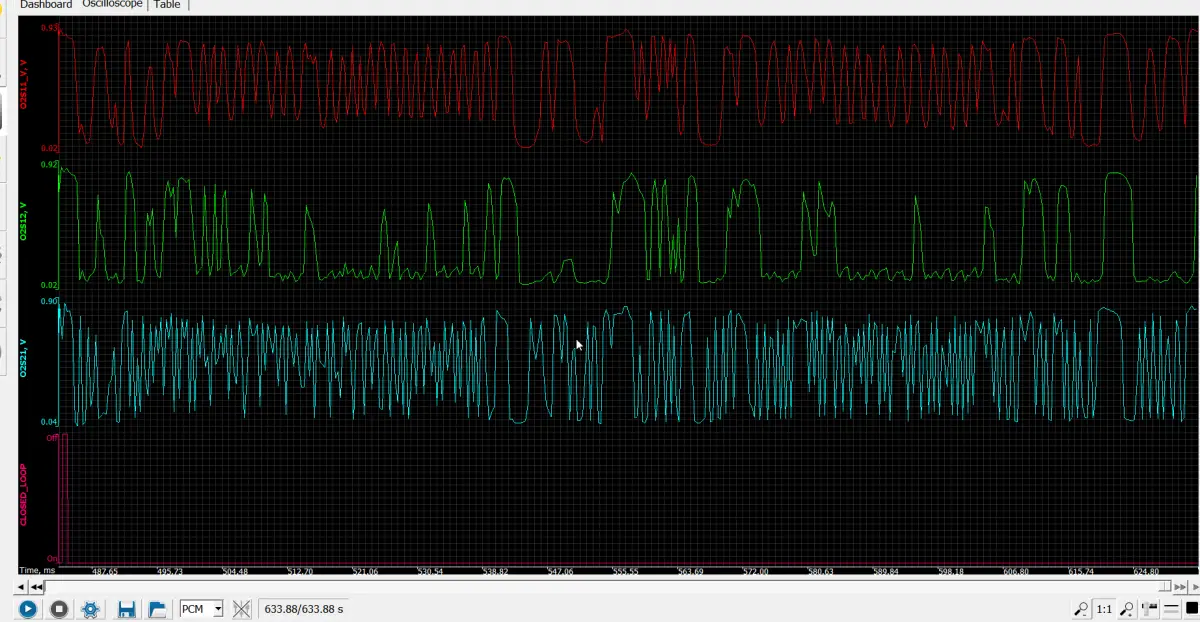Click the CLOSED_LOOP 'Off' axis value
Screen dimensions: 1200x622
pyautogui.click(x=52, y=438)
